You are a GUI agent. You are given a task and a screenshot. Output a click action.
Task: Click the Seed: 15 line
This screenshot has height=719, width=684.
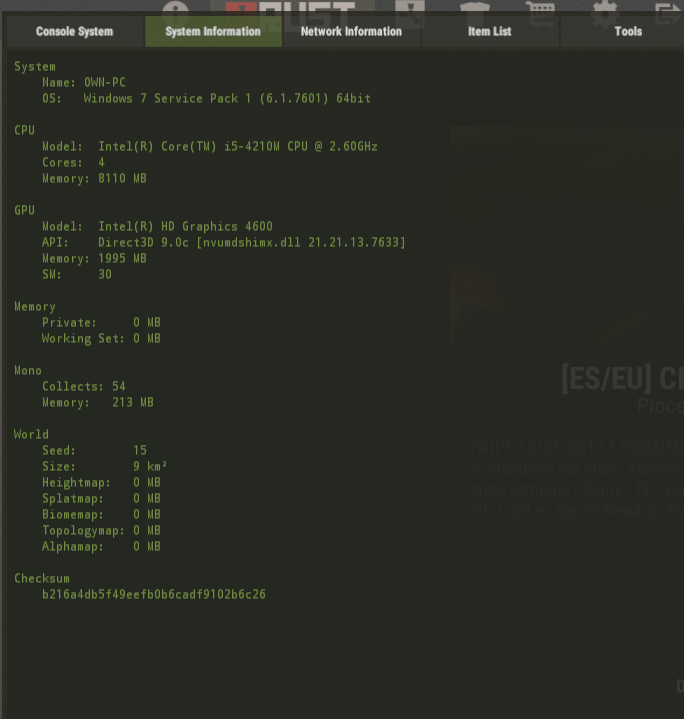(94, 450)
